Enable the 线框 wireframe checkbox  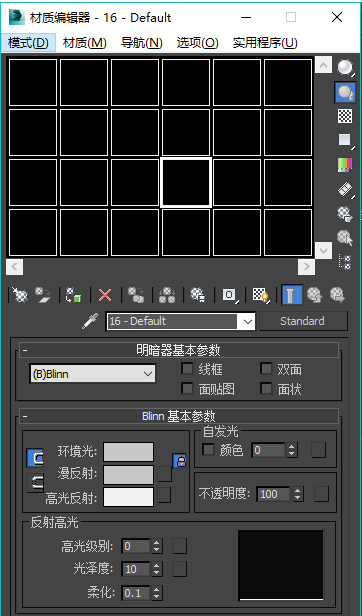pyautogui.click(x=187, y=368)
